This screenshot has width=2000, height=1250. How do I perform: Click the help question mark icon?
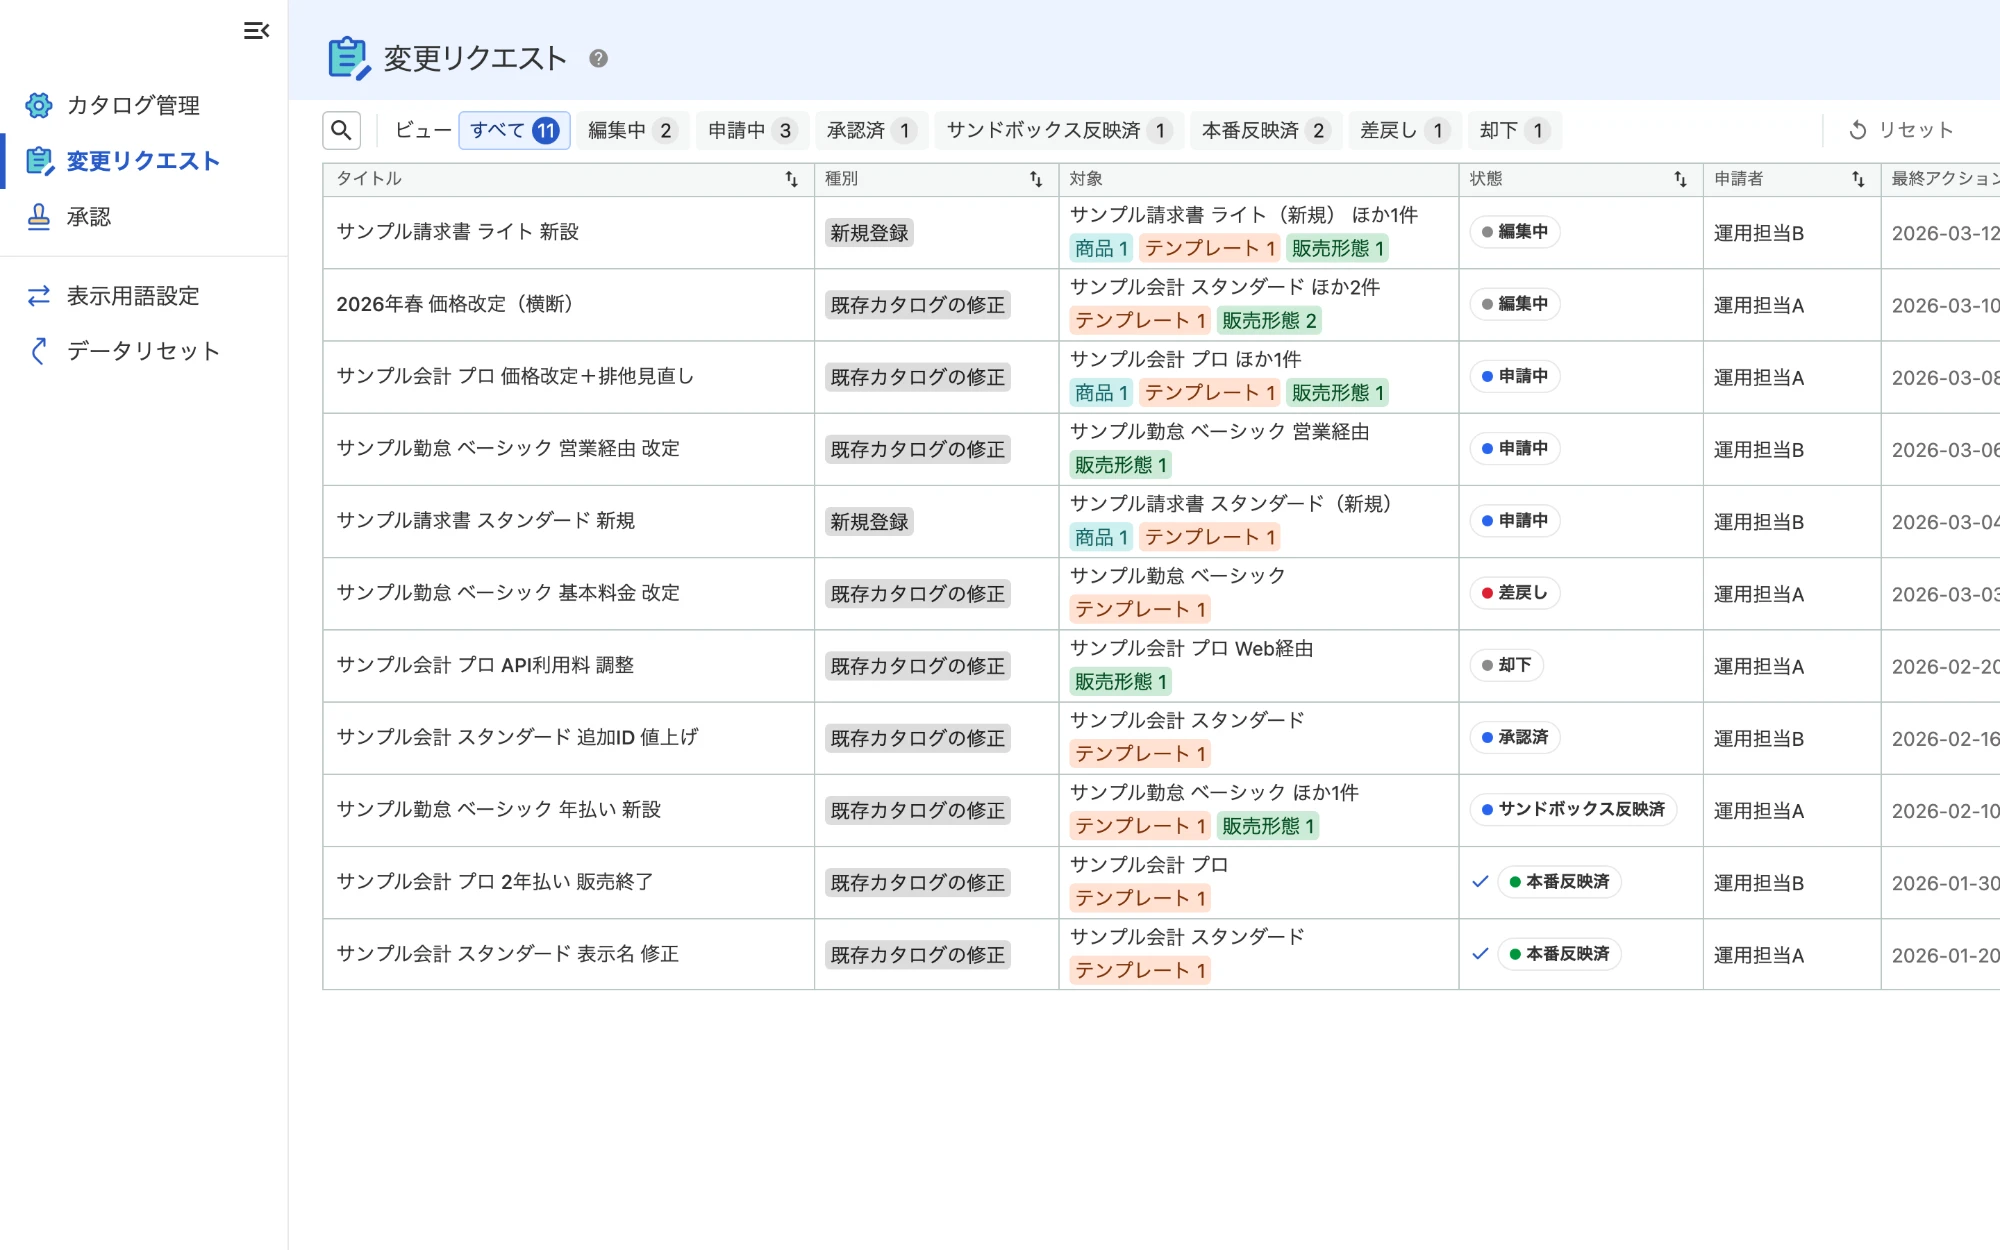[598, 58]
